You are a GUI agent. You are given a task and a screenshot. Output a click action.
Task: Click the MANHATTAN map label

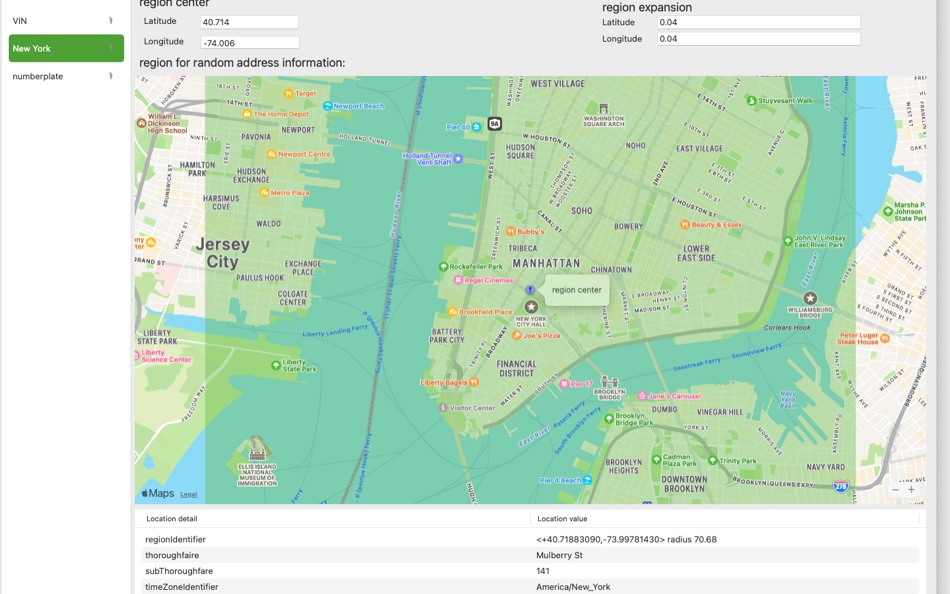(x=546, y=263)
